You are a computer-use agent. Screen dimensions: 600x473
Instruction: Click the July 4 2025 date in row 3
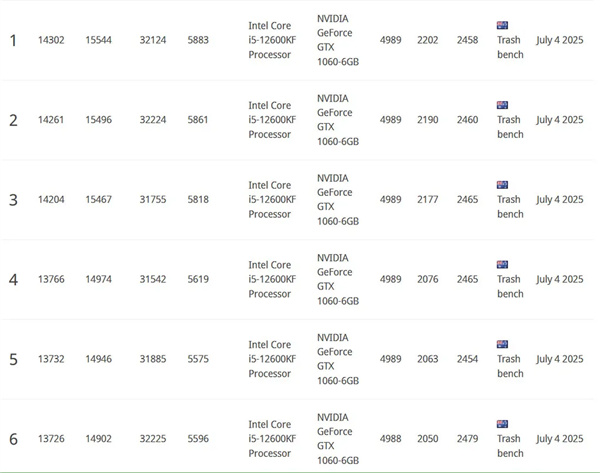pos(559,199)
